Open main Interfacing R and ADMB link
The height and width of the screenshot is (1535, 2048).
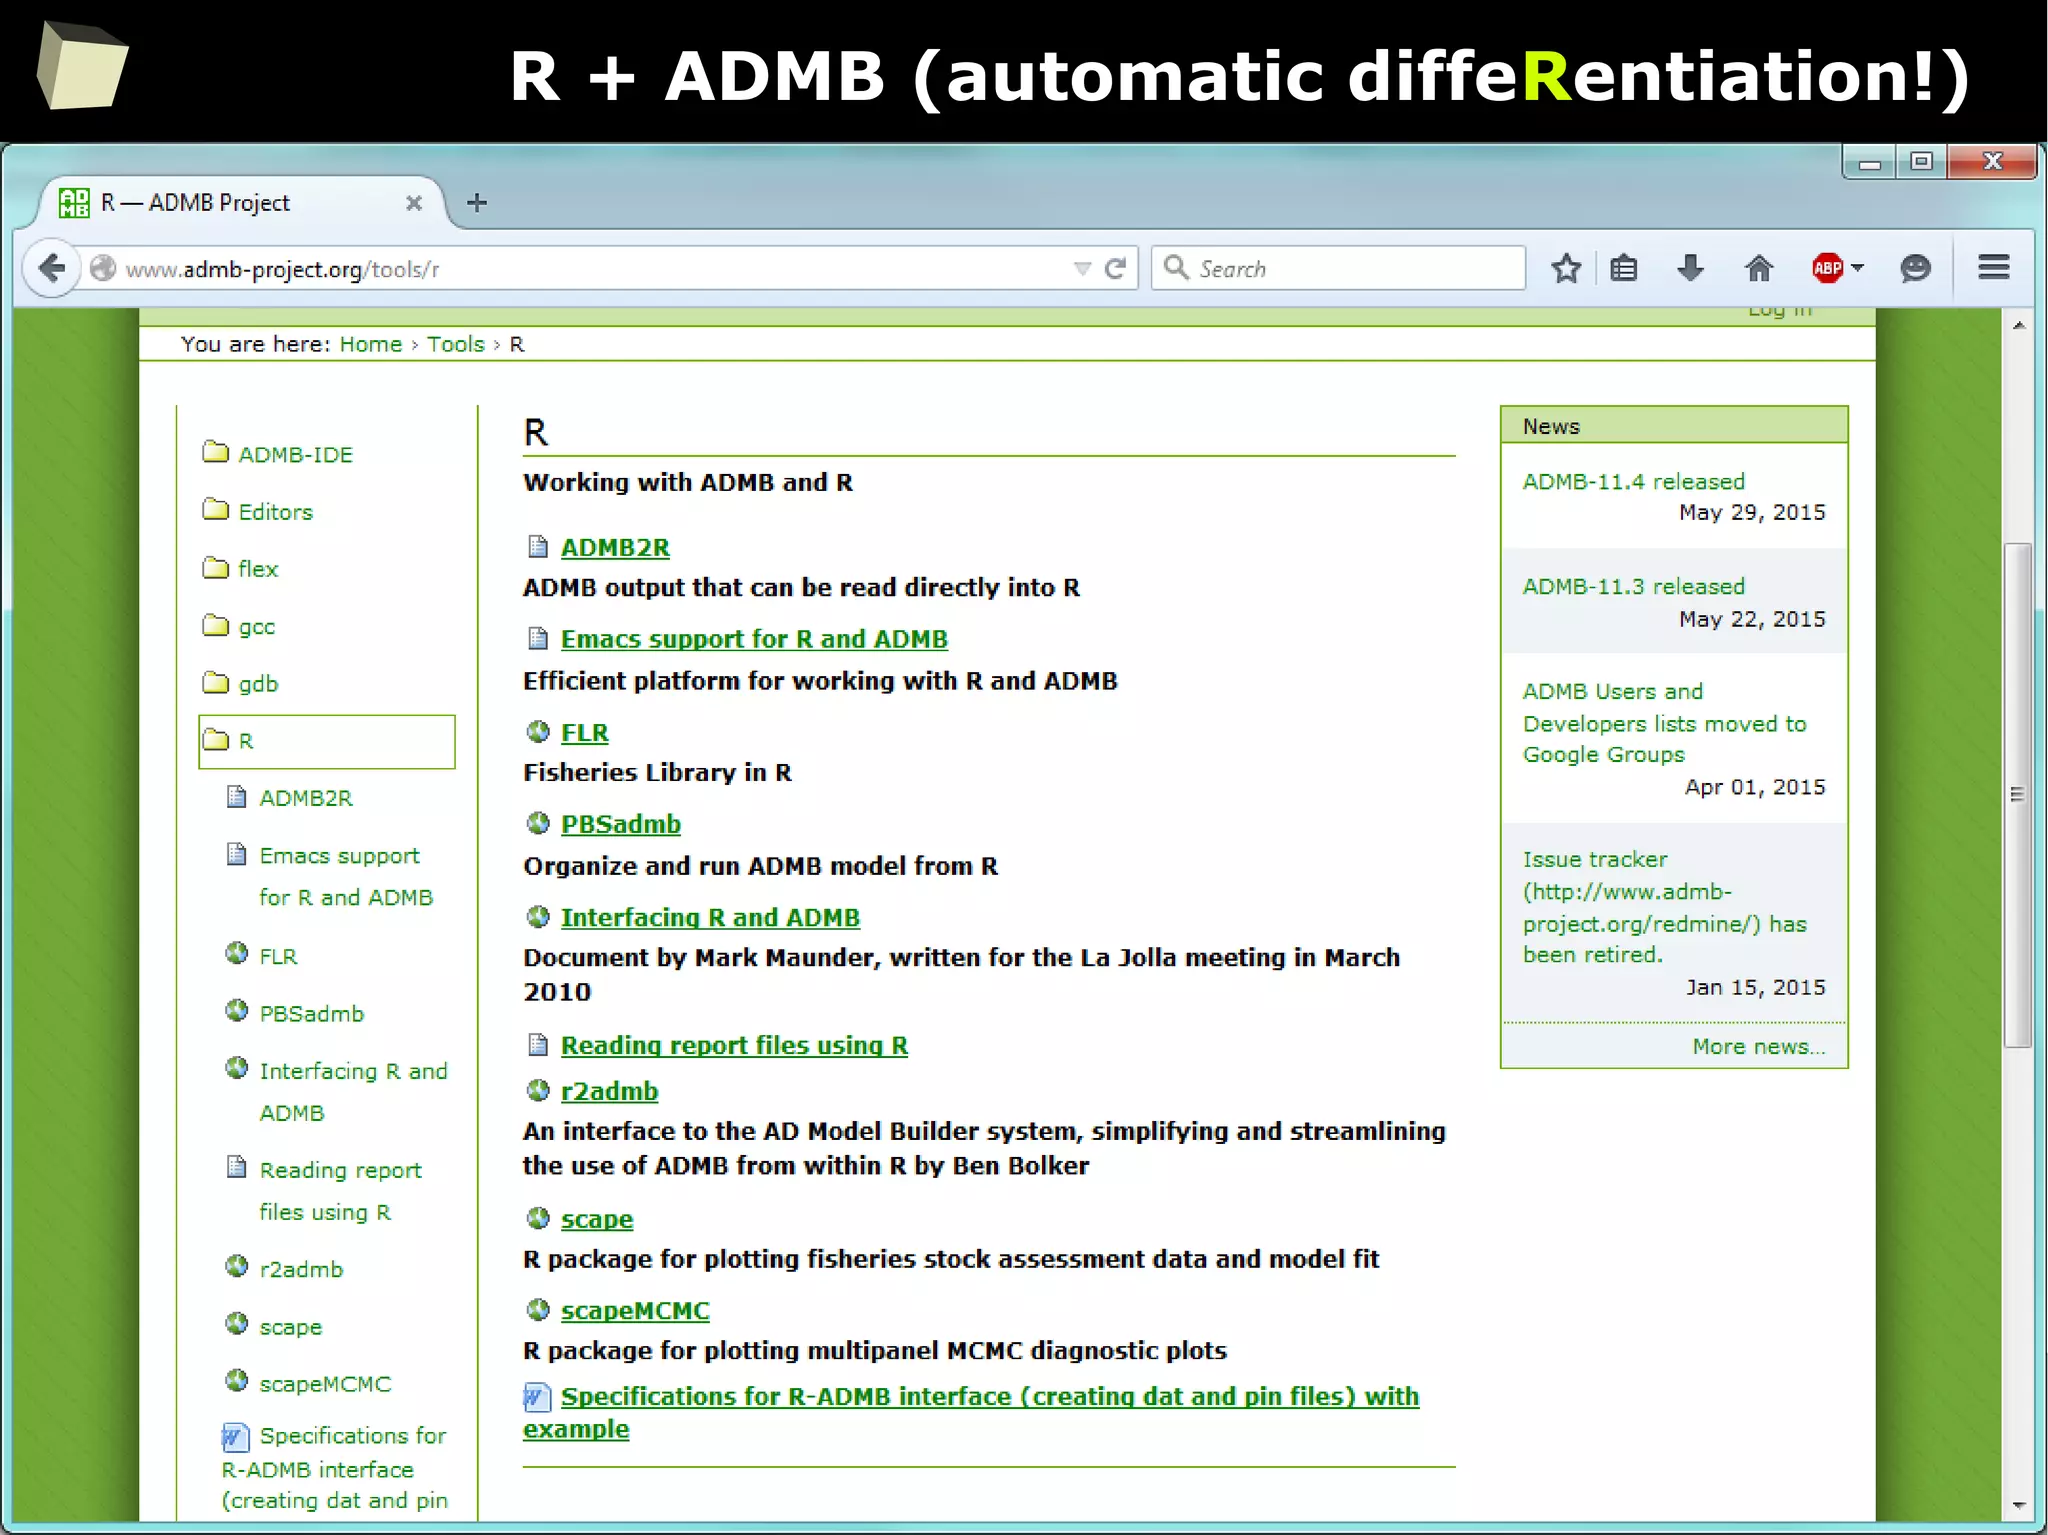coord(710,917)
